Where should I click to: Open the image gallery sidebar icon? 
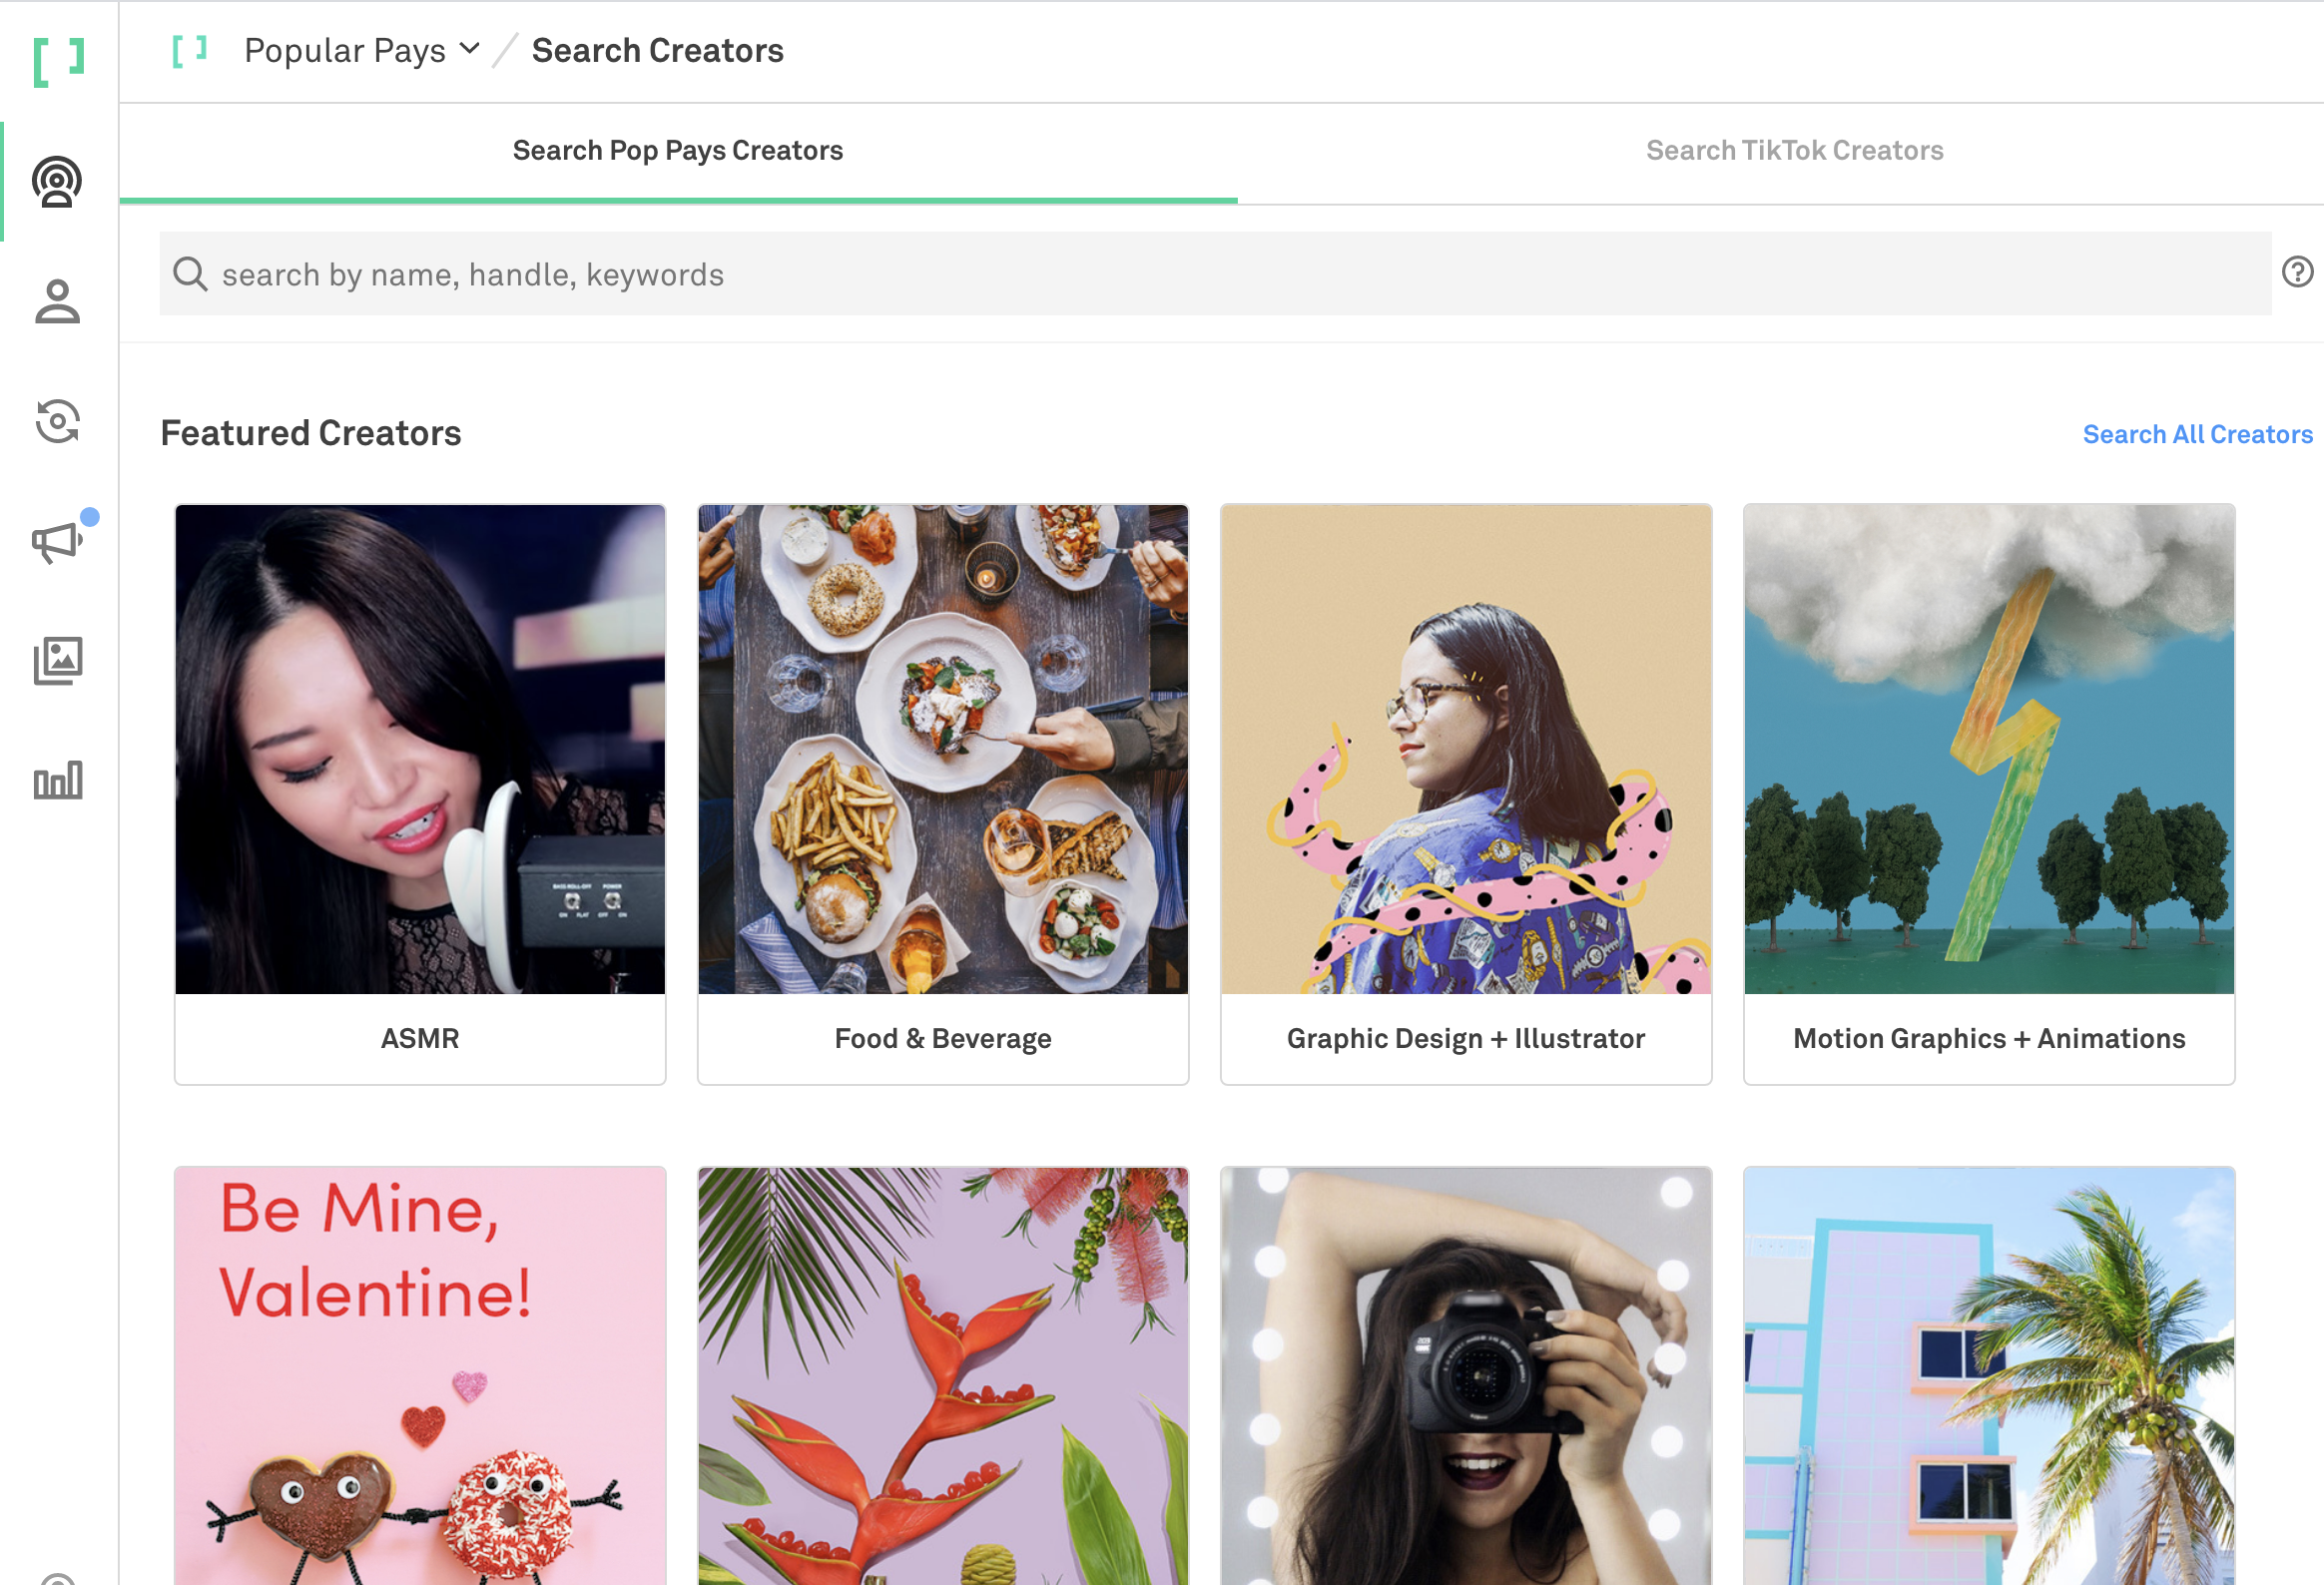coord(57,661)
